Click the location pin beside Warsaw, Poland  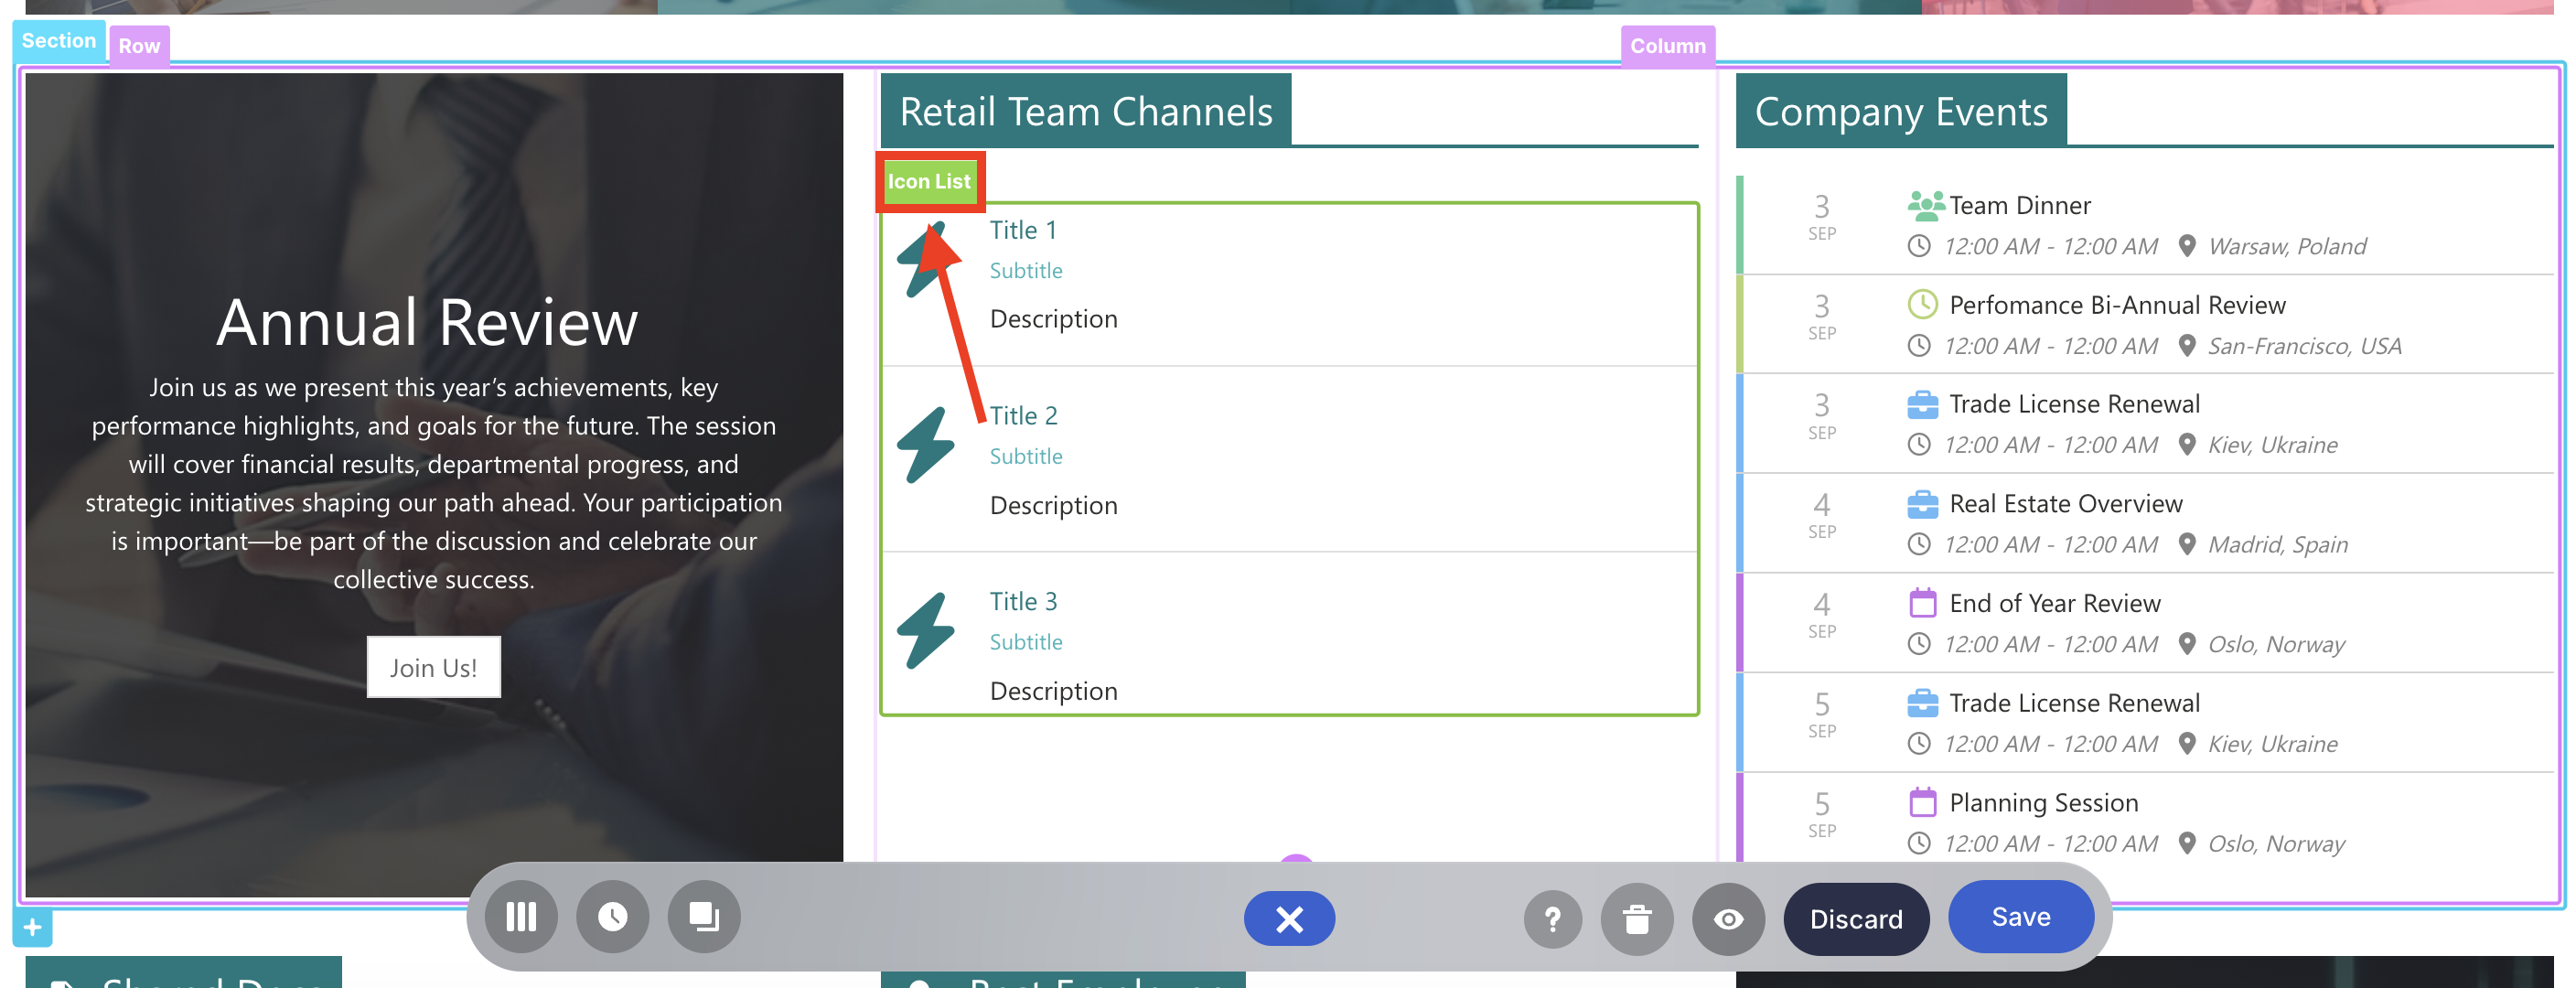pyautogui.click(x=2186, y=246)
